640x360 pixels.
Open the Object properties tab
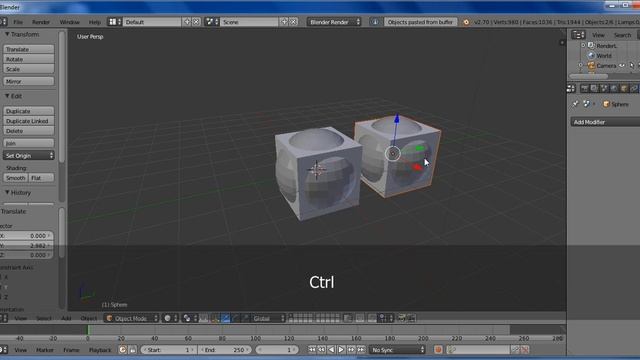tap(624, 88)
